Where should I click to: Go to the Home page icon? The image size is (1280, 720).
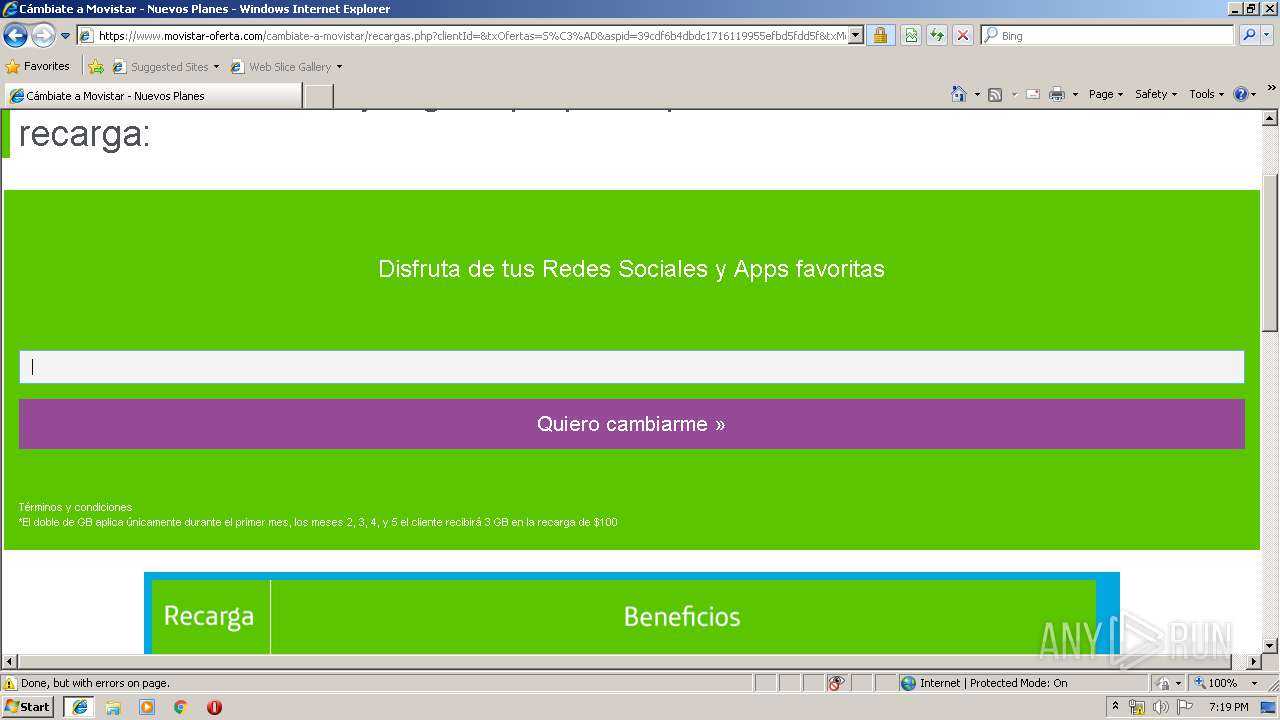(959, 94)
